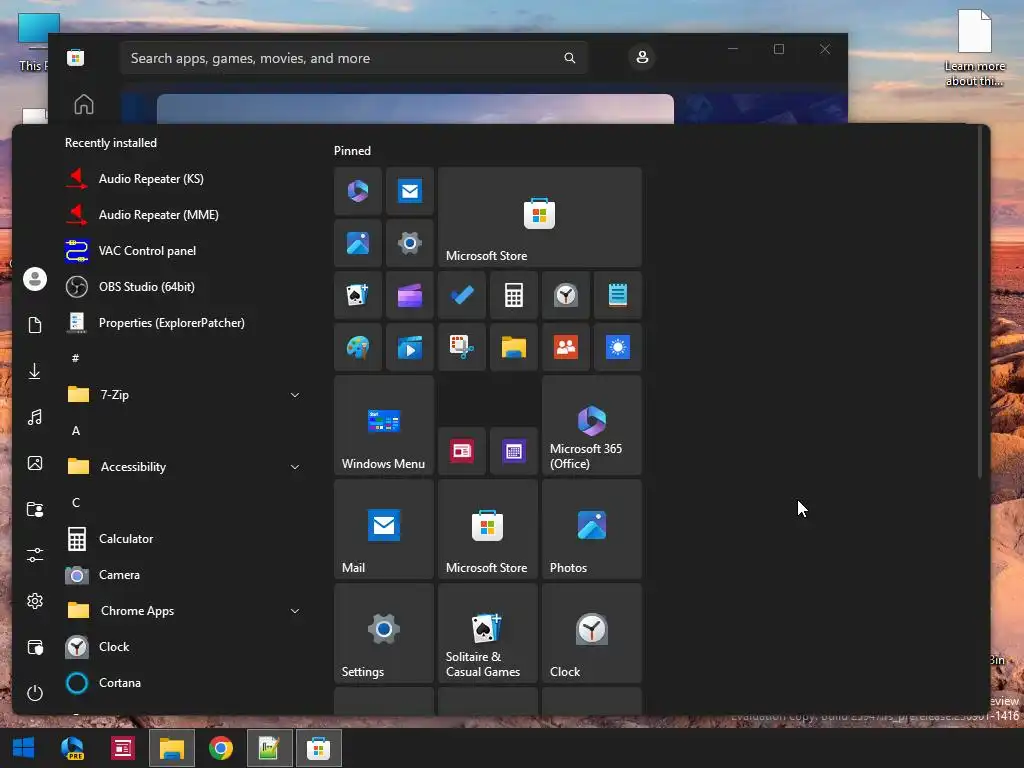Open Microsoft Store on taskbar

pos(319,748)
